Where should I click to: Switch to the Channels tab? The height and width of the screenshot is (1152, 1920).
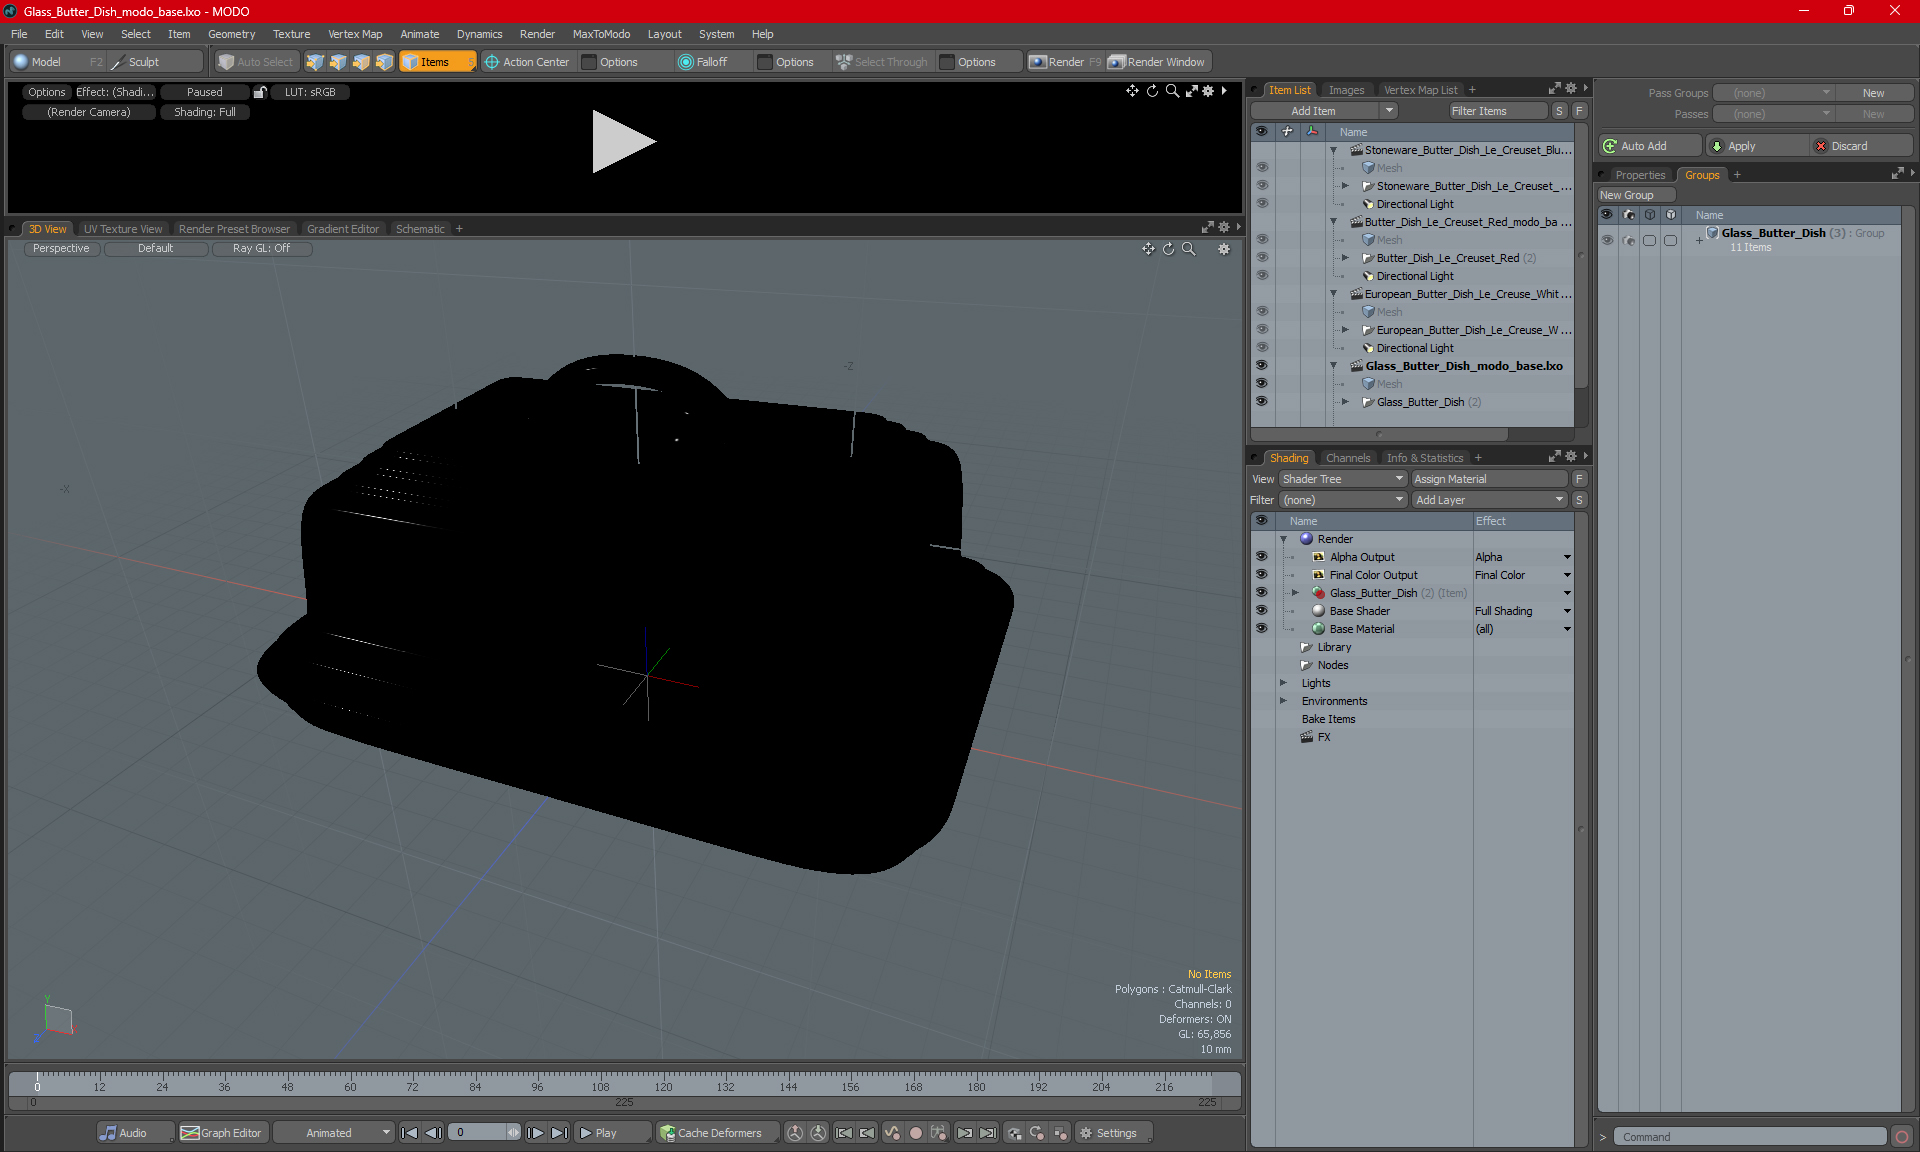(x=1347, y=458)
